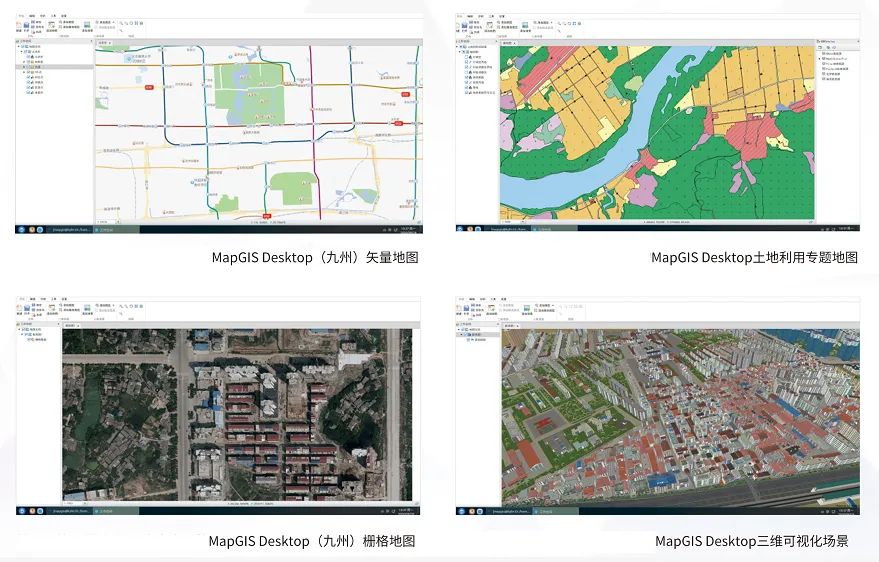Close the map view tab in vector map window

[x=110, y=43]
